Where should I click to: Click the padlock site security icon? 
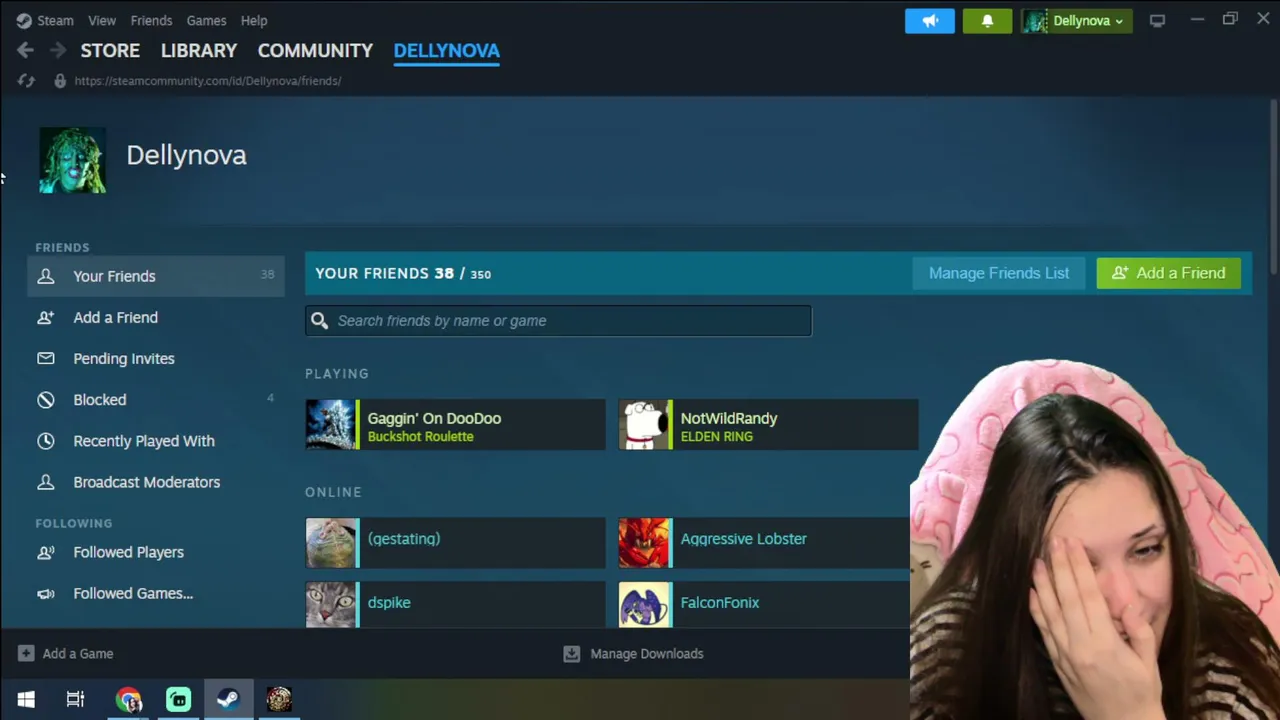[x=60, y=81]
